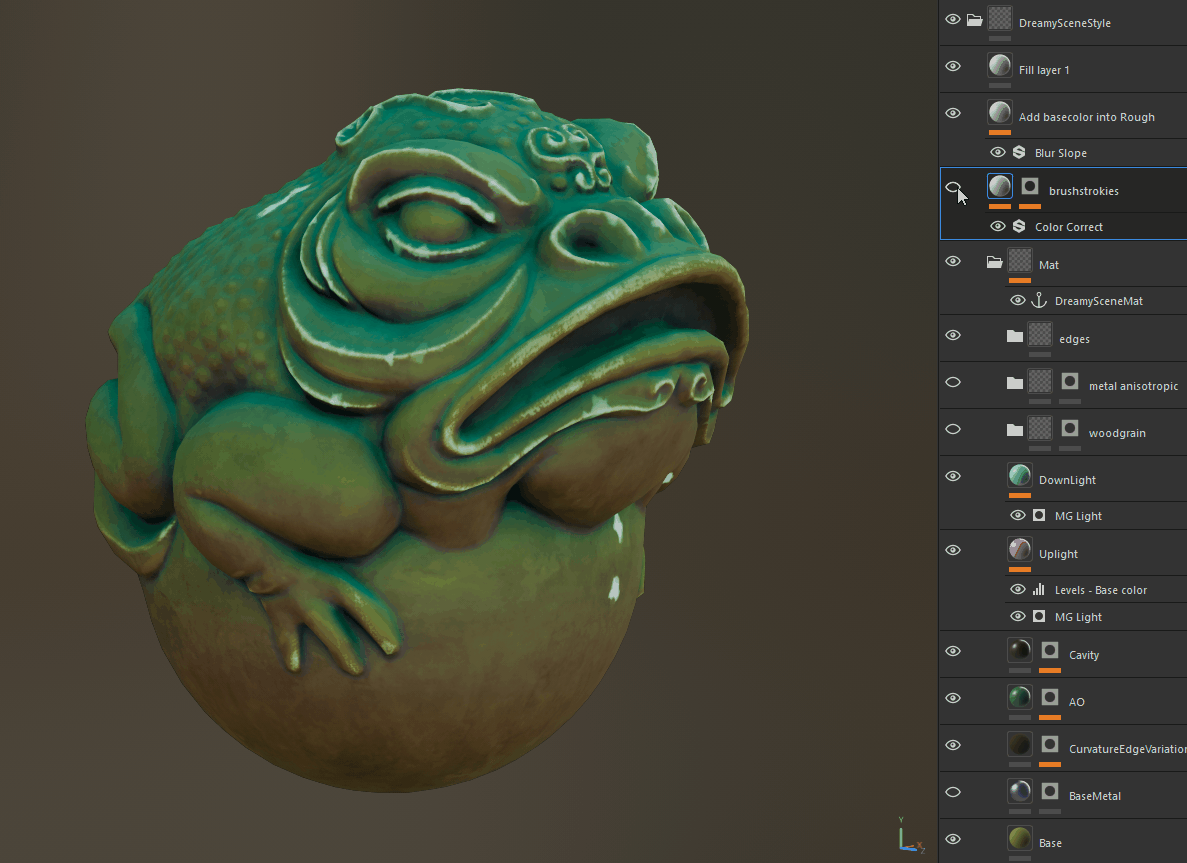Collapse the Mat folder
The width and height of the screenshot is (1187, 863).
point(994,262)
